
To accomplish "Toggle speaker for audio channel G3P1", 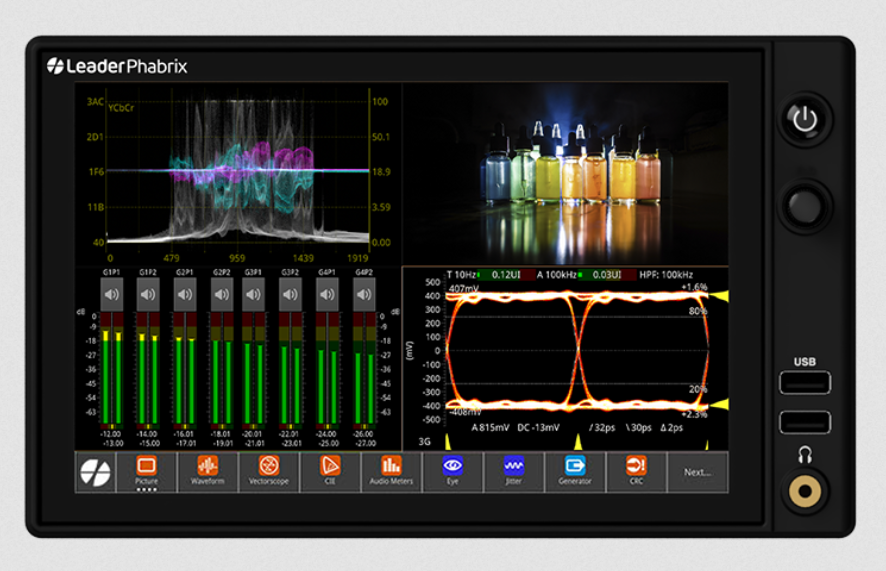I will [254, 294].
